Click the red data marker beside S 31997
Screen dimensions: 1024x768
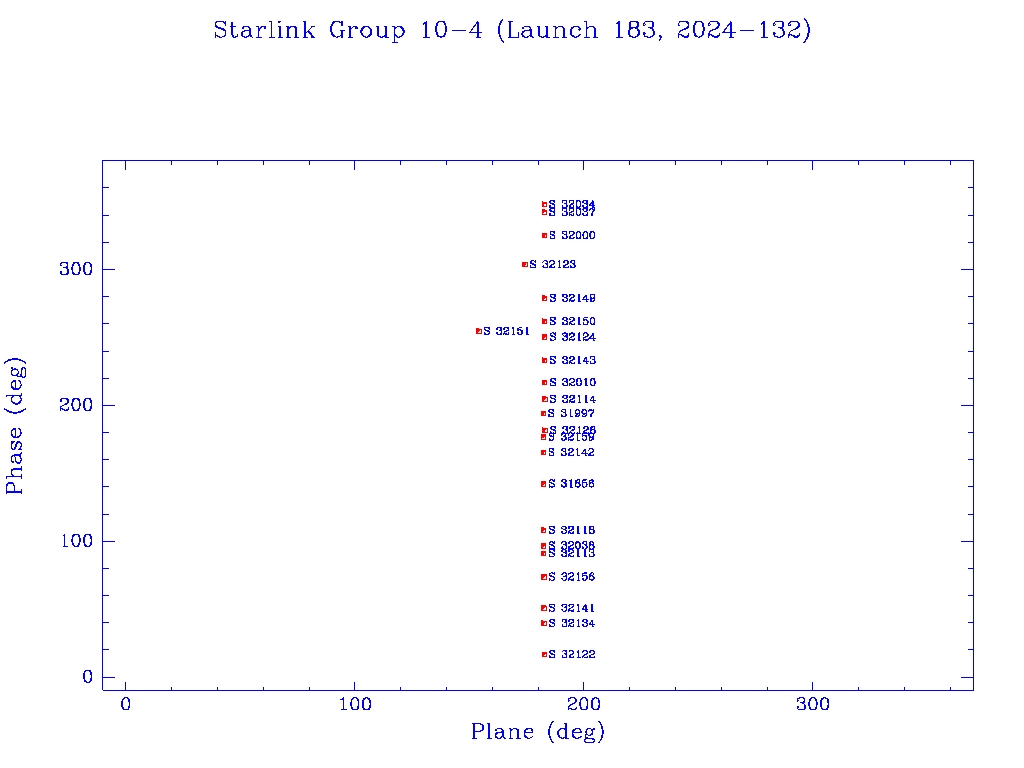543,413
